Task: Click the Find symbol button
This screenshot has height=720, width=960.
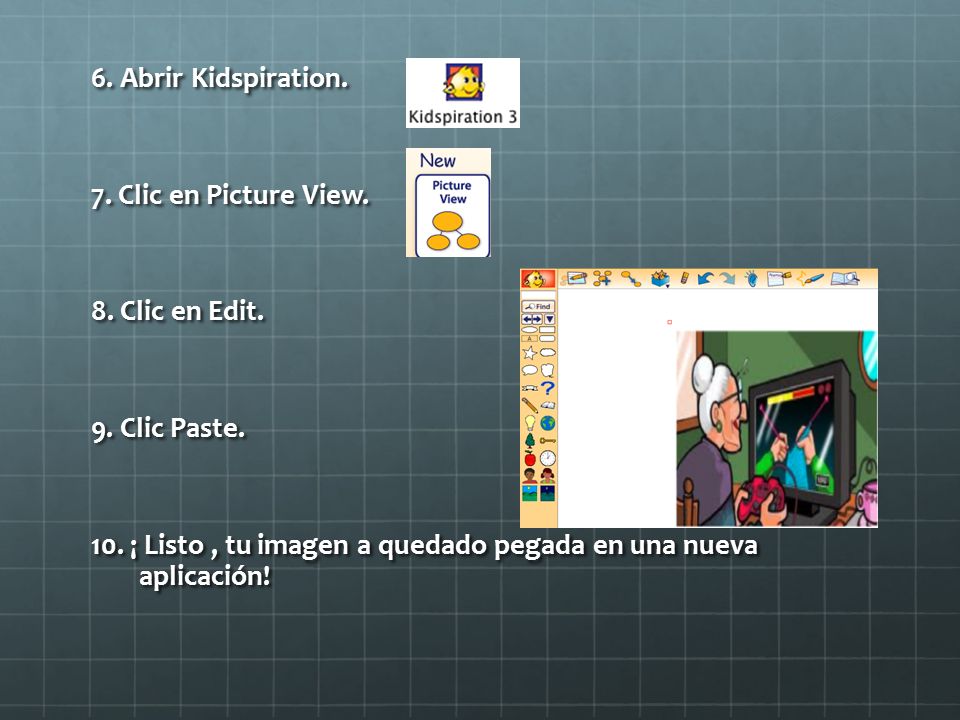Action: click(538, 306)
